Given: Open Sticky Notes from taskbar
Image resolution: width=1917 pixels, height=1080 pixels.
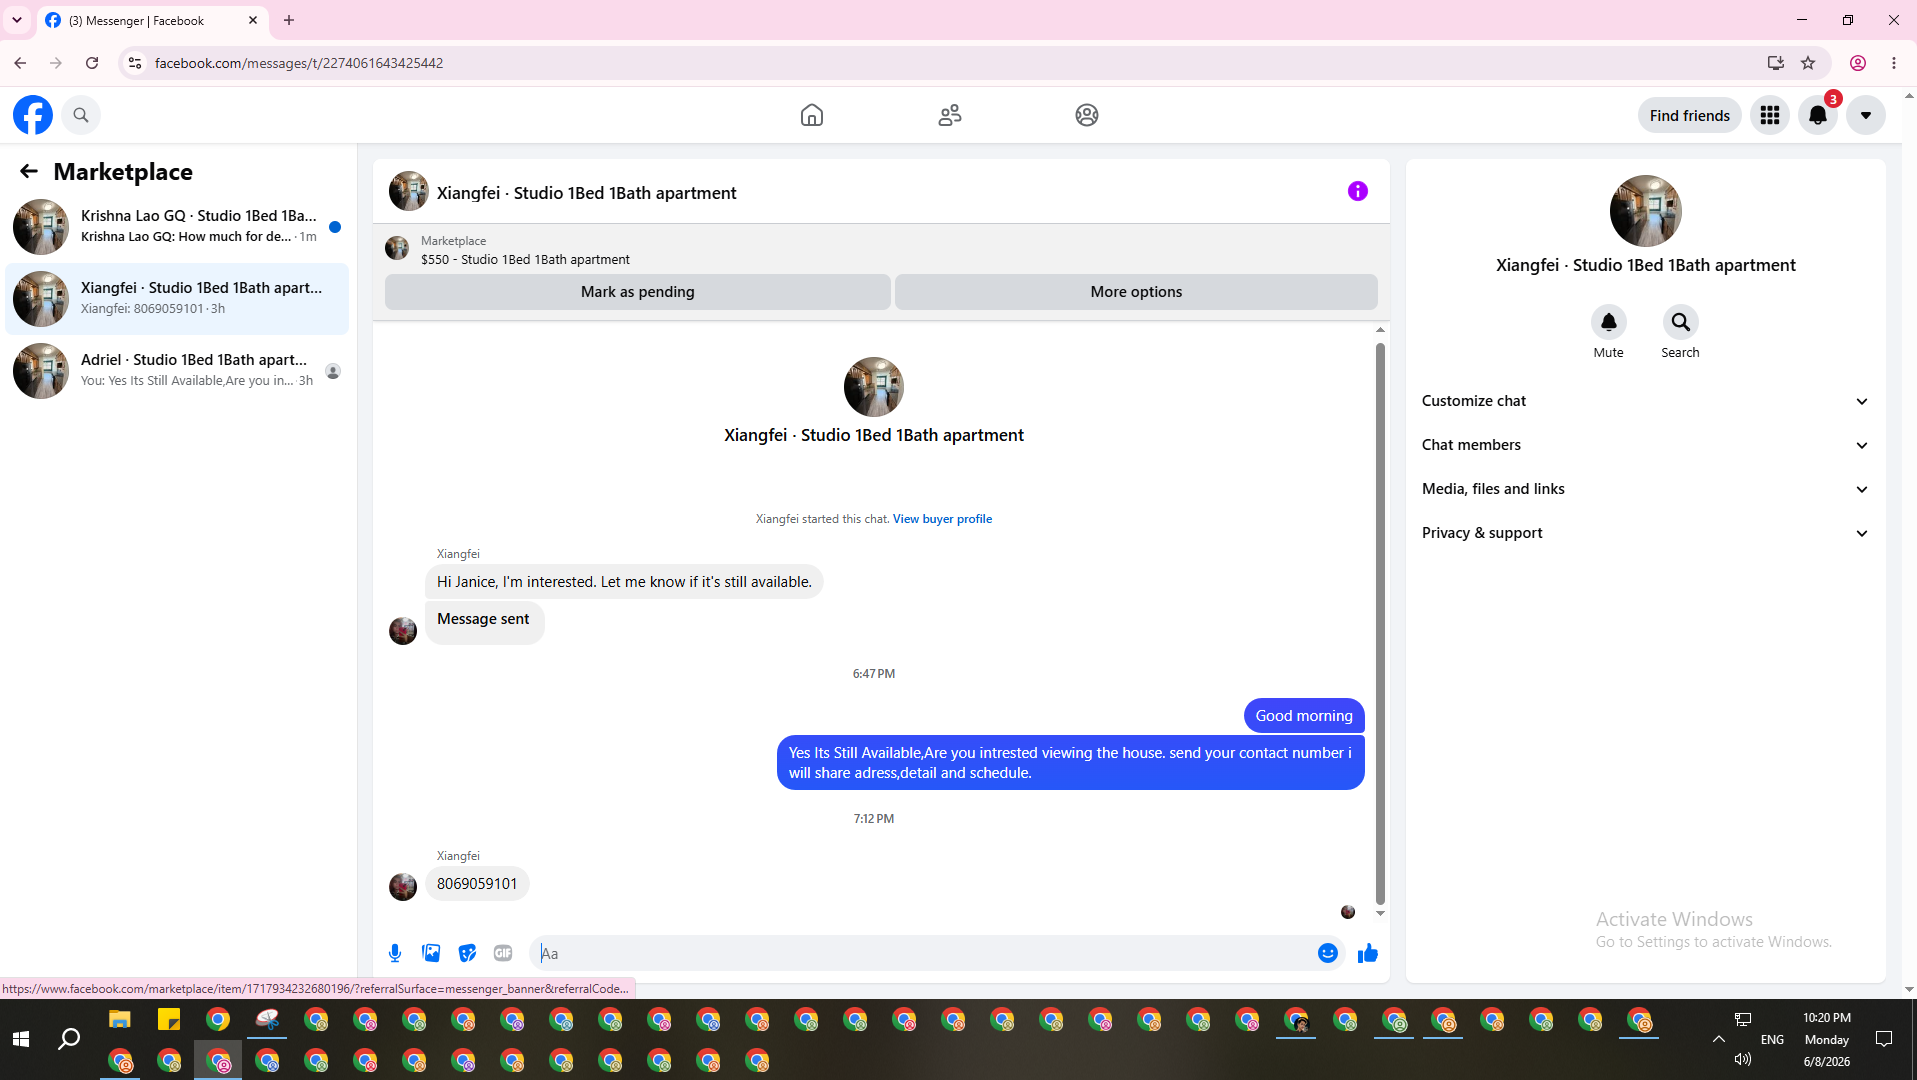Looking at the screenshot, I should [x=169, y=1020].
